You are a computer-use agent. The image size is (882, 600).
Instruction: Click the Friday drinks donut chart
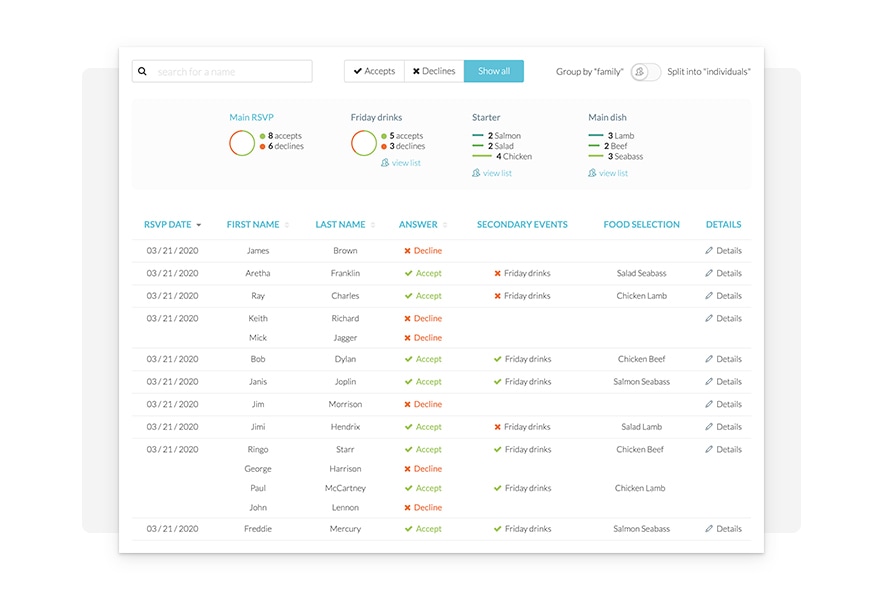363,143
